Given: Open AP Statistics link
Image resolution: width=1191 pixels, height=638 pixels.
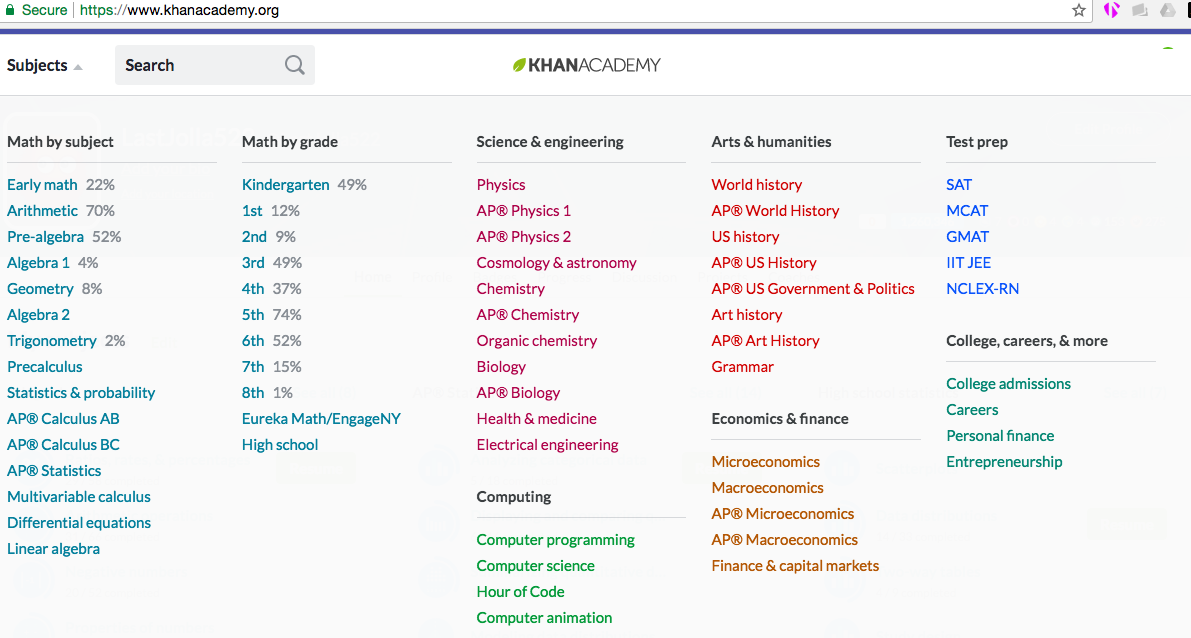Looking at the screenshot, I should coord(54,470).
